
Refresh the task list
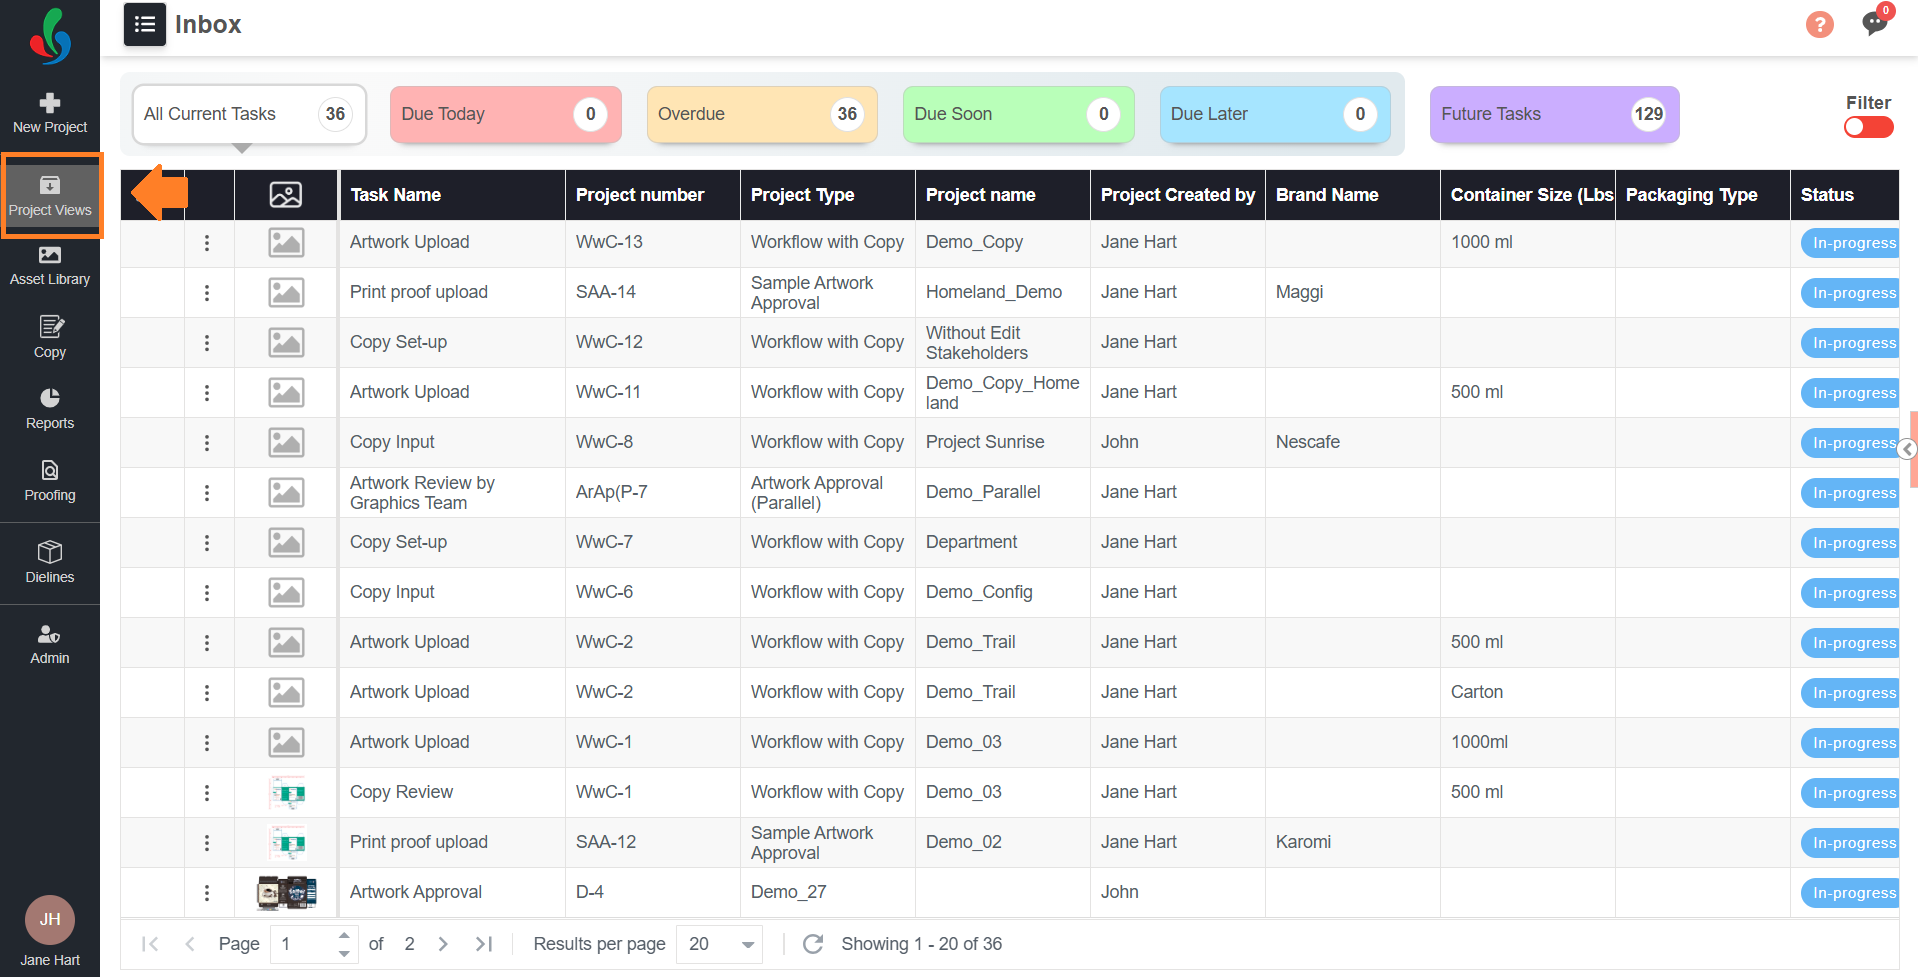pos(813,944)
